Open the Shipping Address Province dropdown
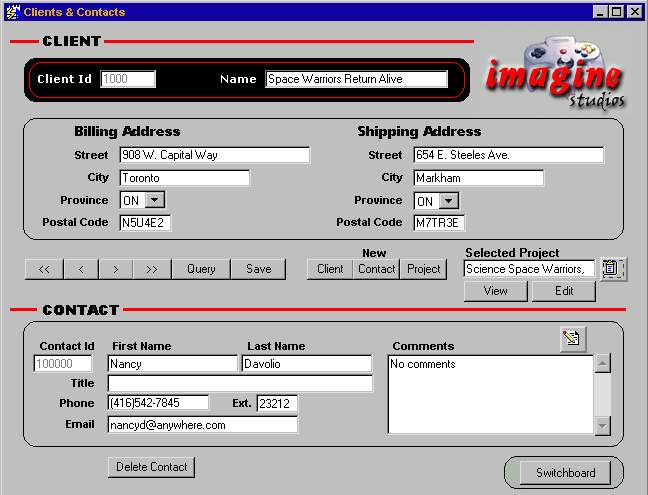 point(449,201)
